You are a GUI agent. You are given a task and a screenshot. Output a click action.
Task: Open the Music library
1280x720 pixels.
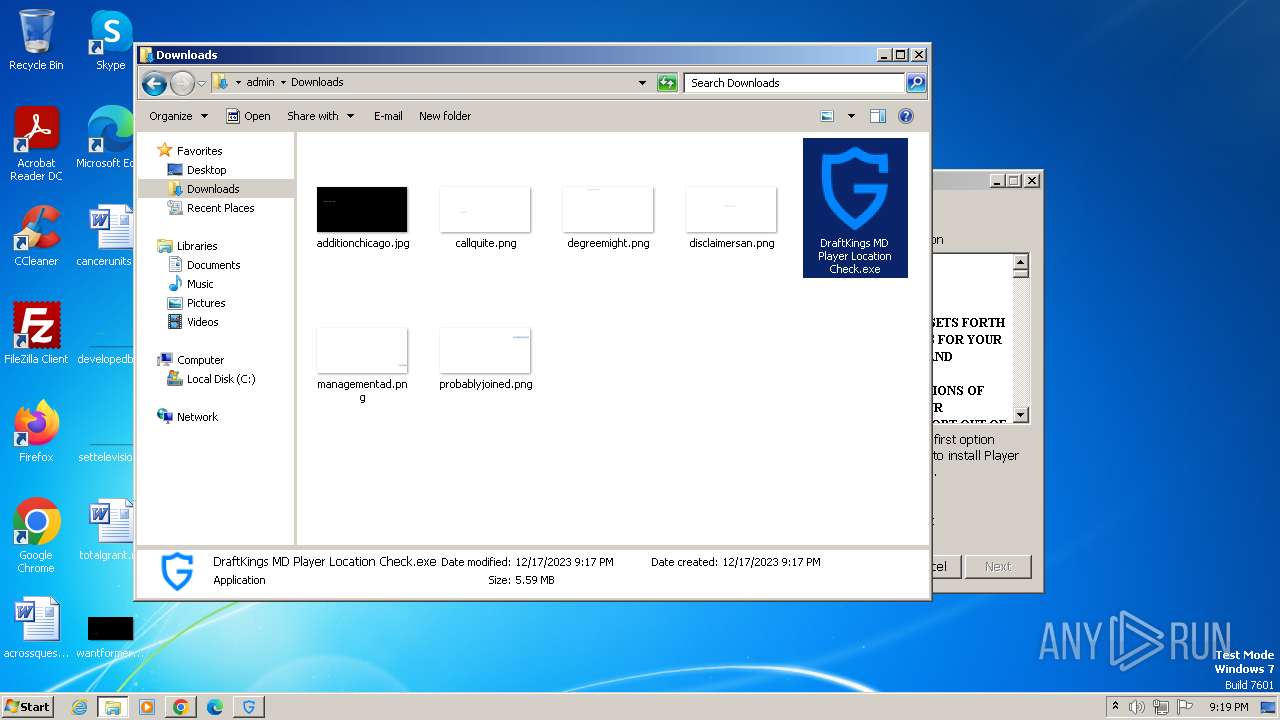(200, 284)
